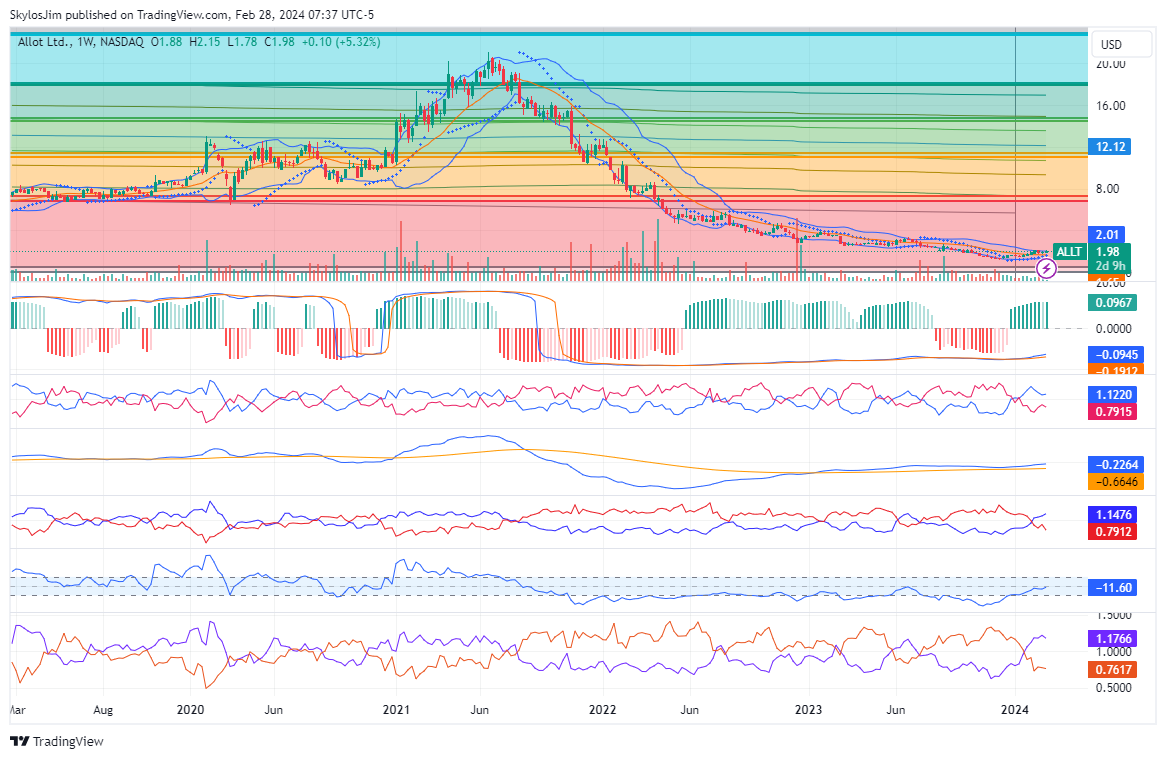Click the purple lightning bolt event icon
This screenshot has width=1166, height=759.
tap(1046, 268)
